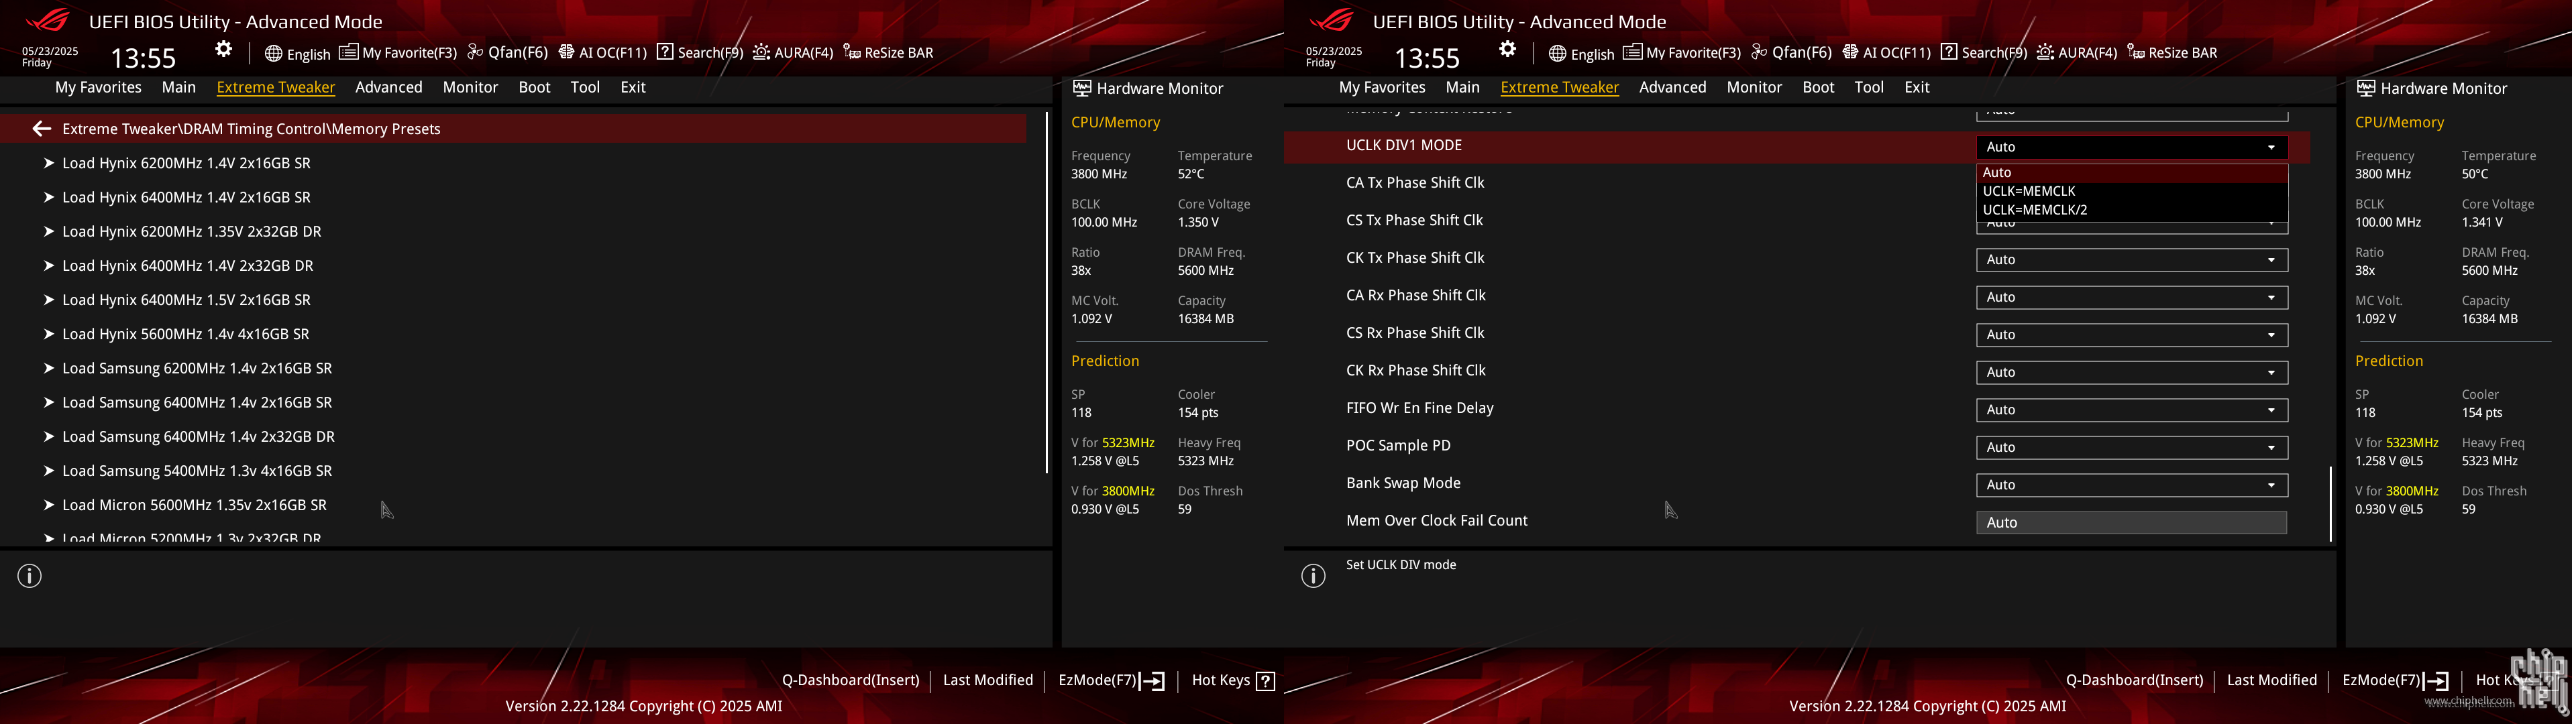Viewport: 2576px width, 724px height.
Task: Switch to EzMode(F7) in left window
Action: pyautogui.click(x=1111, y=681)
